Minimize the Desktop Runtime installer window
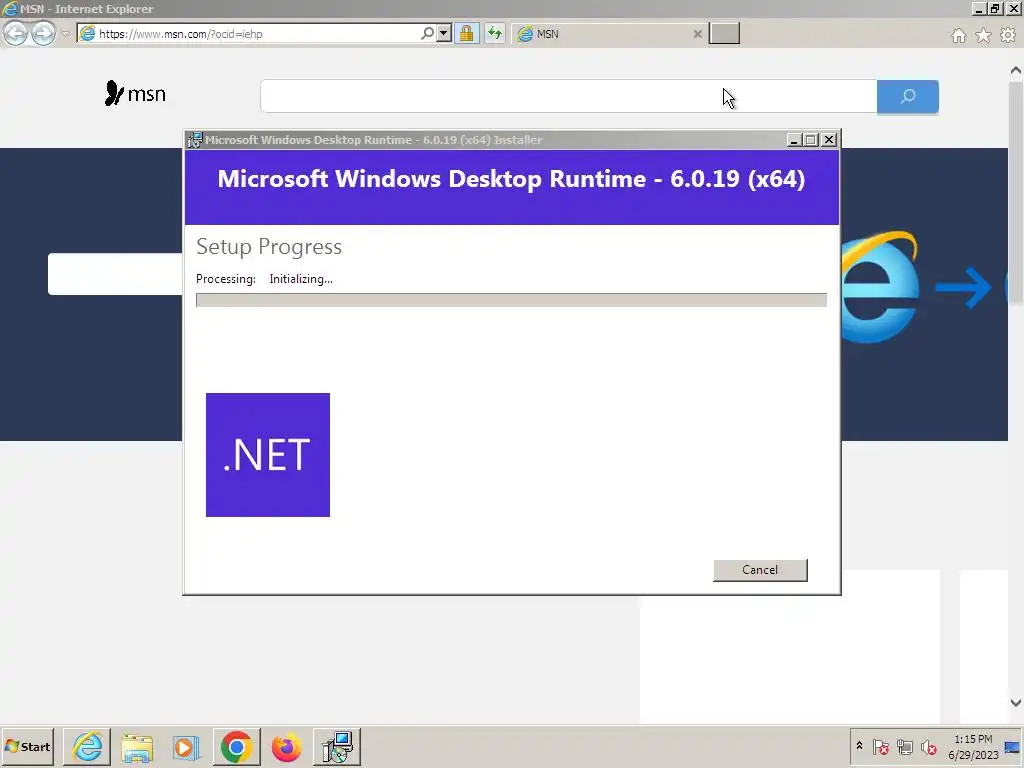This screenshot has width=1024, height=768. coord(794,140)
